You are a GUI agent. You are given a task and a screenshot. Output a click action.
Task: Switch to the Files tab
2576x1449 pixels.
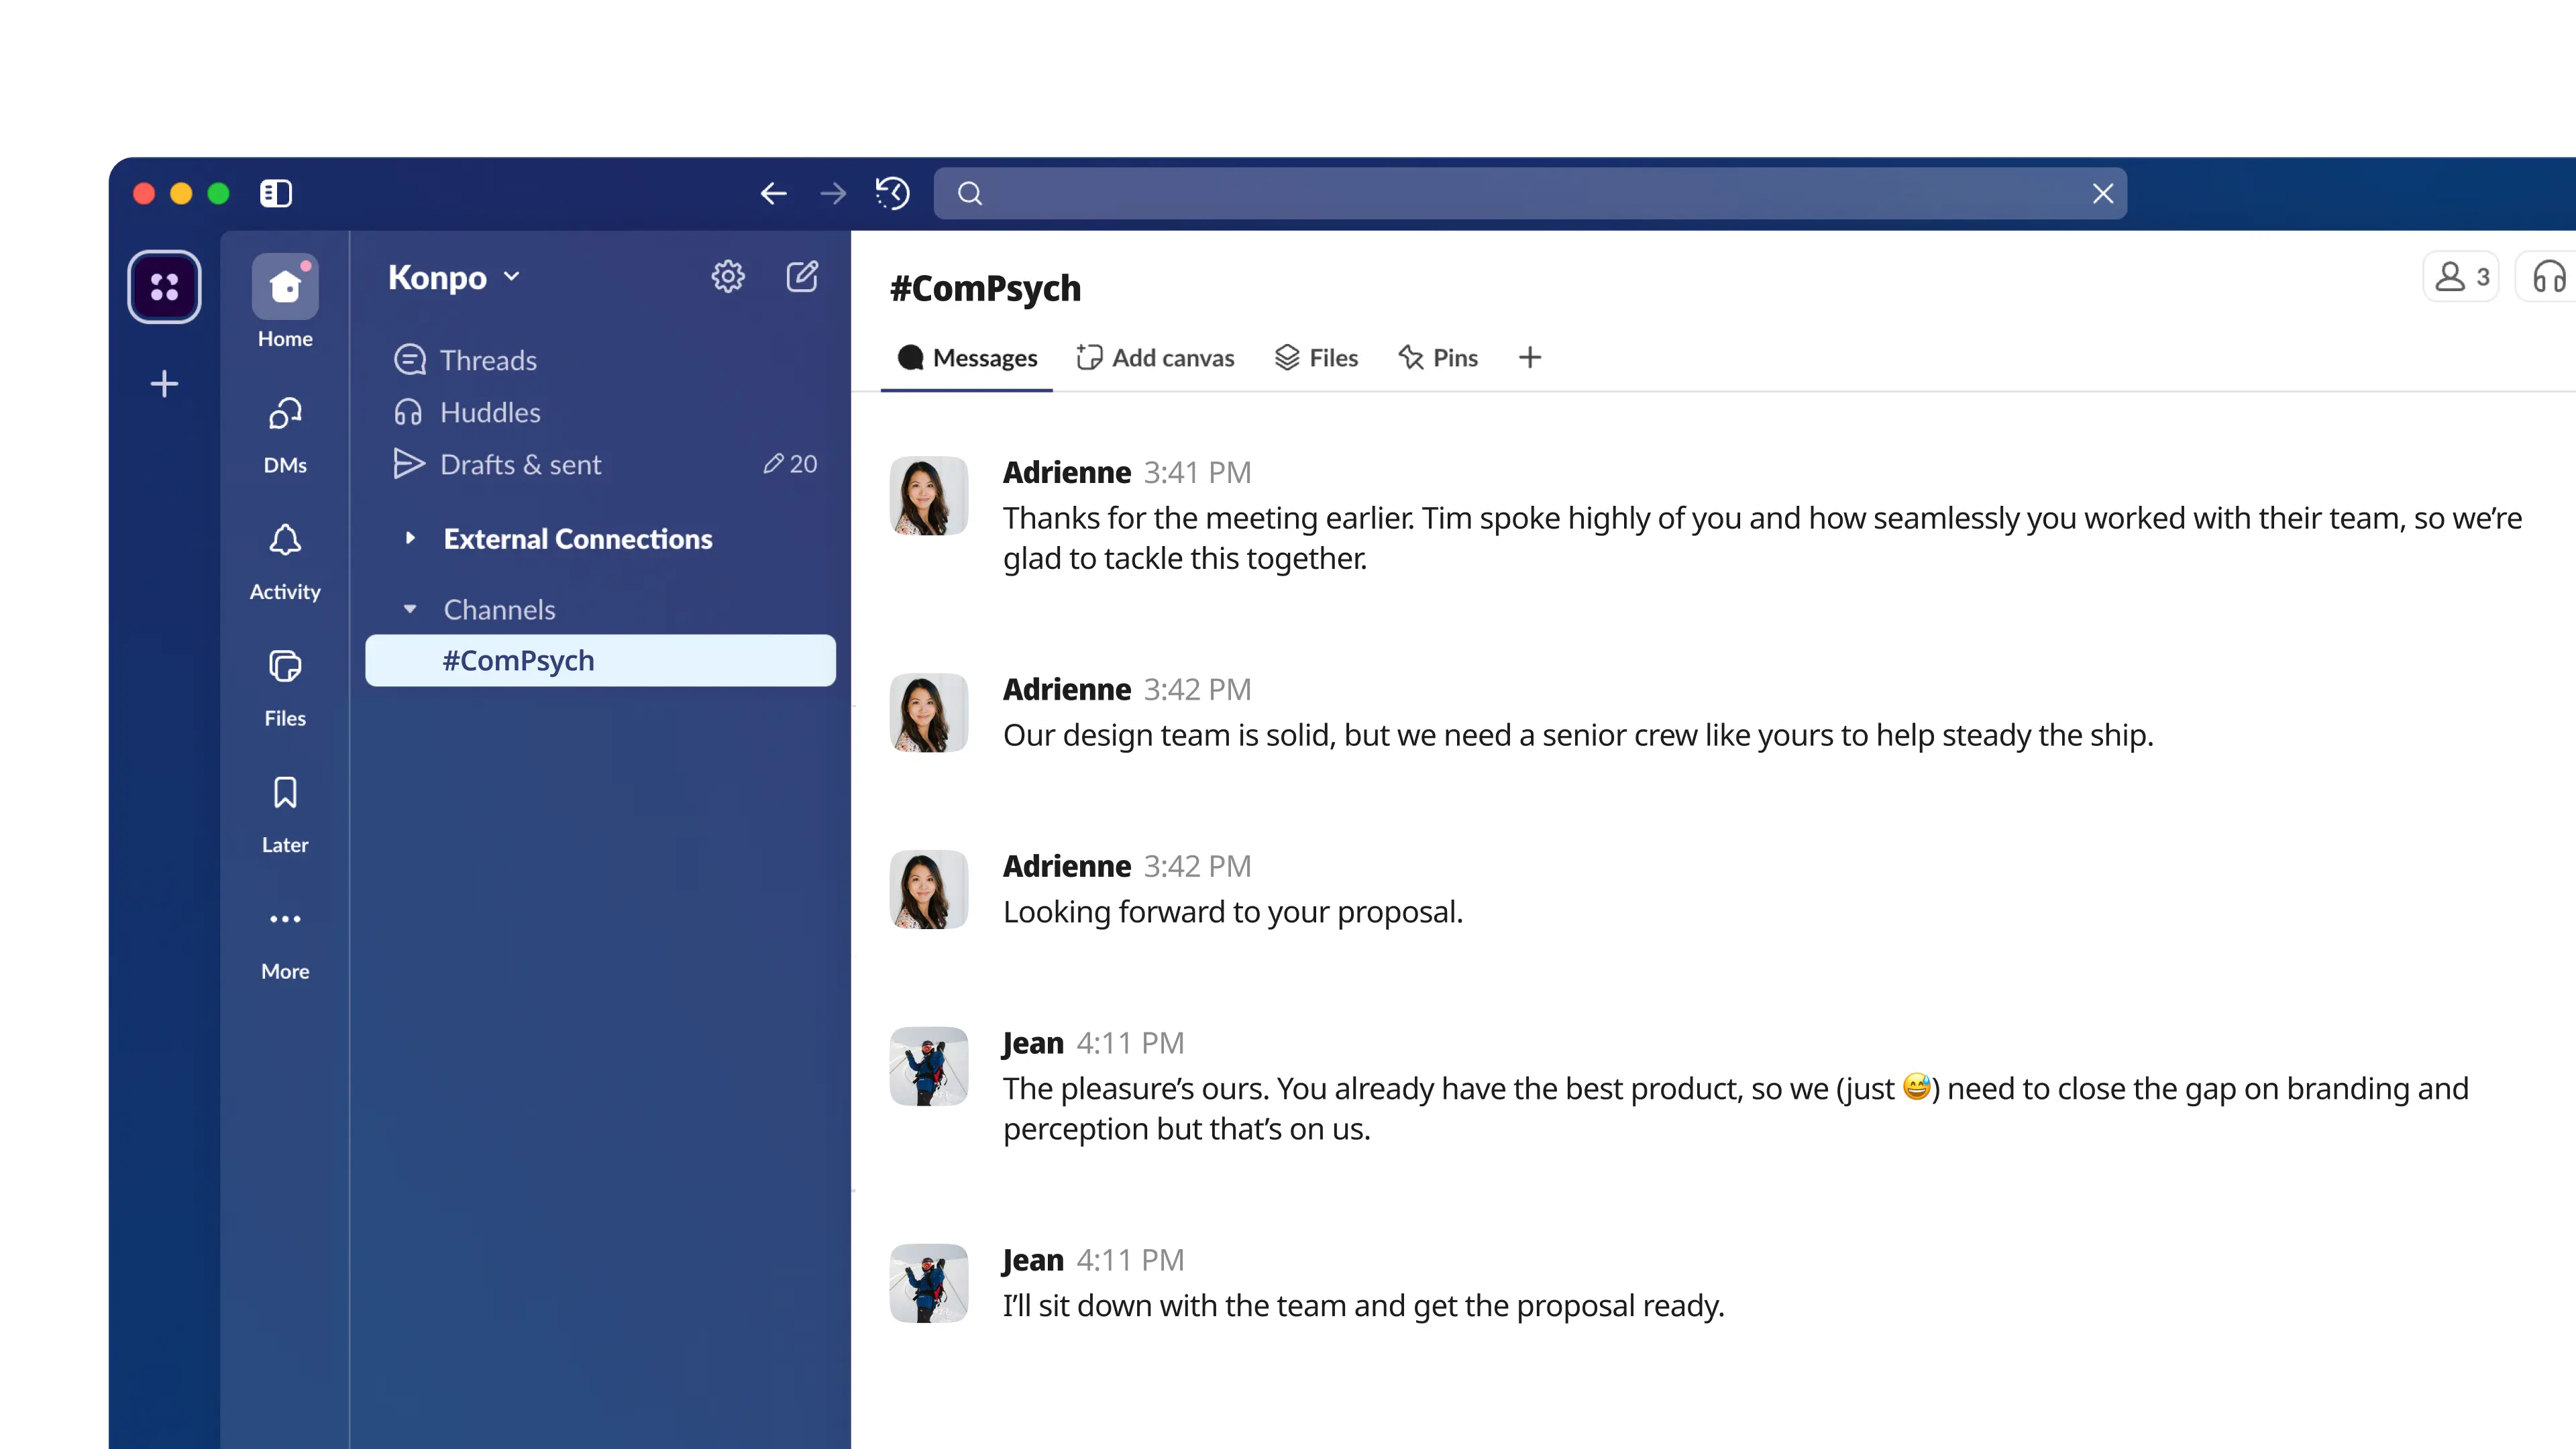pos(1317,358)
